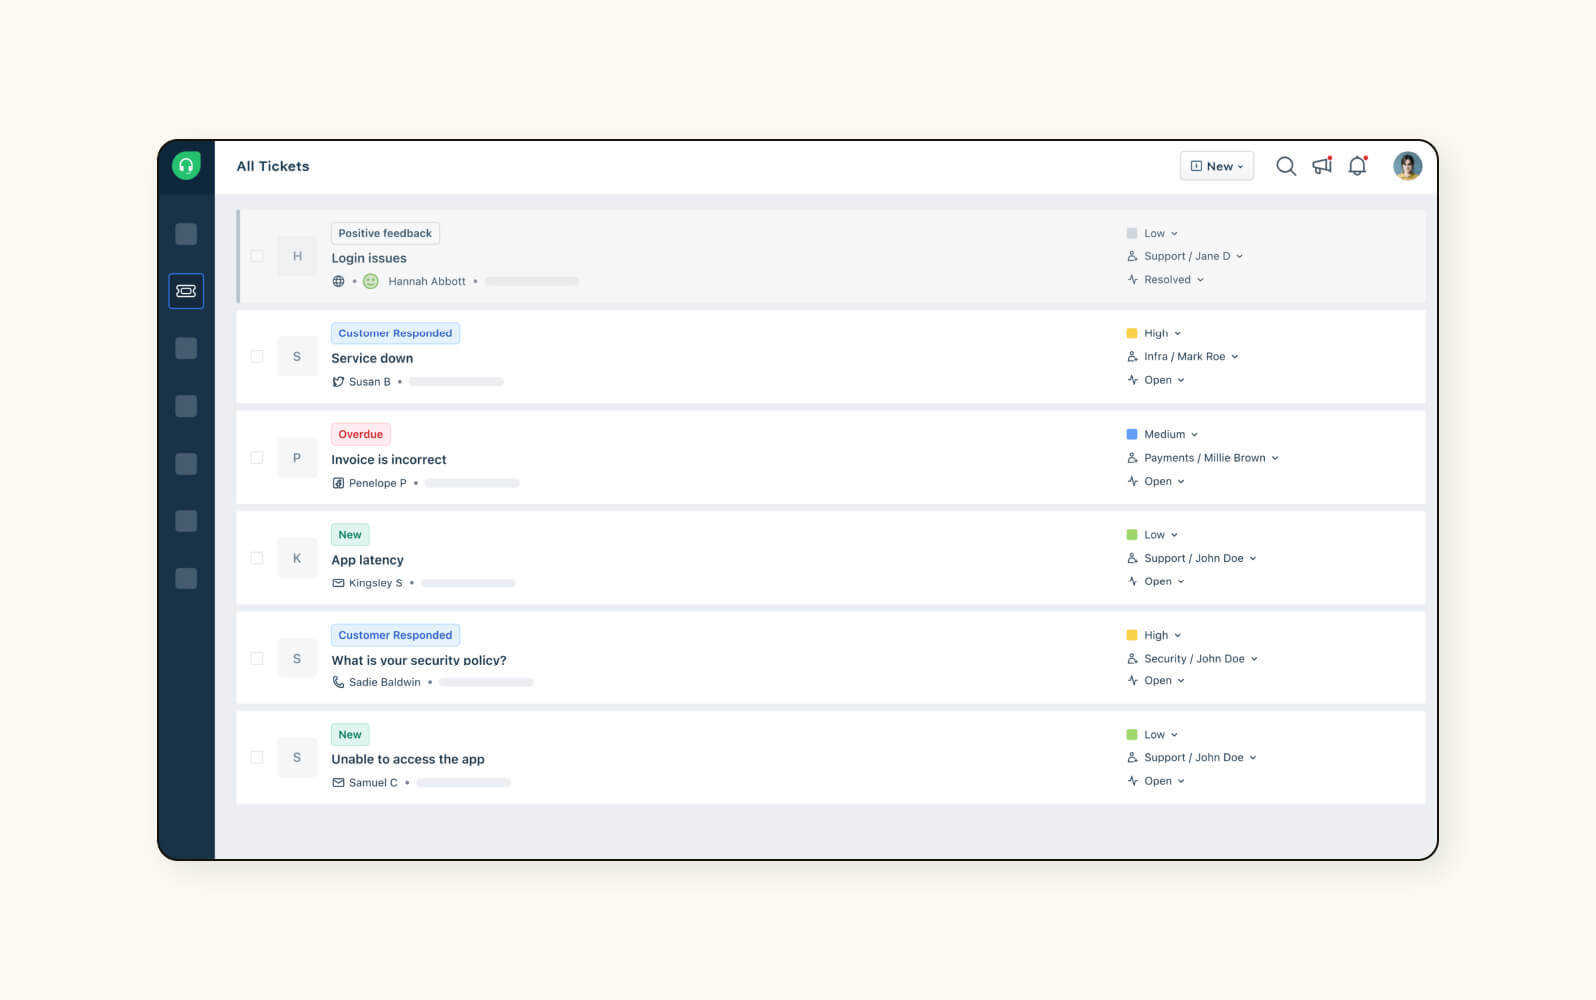Open announcements megaphone icon
Image resolution: width=1596 pixels, height=1000 pixels.
point(1322,166)
